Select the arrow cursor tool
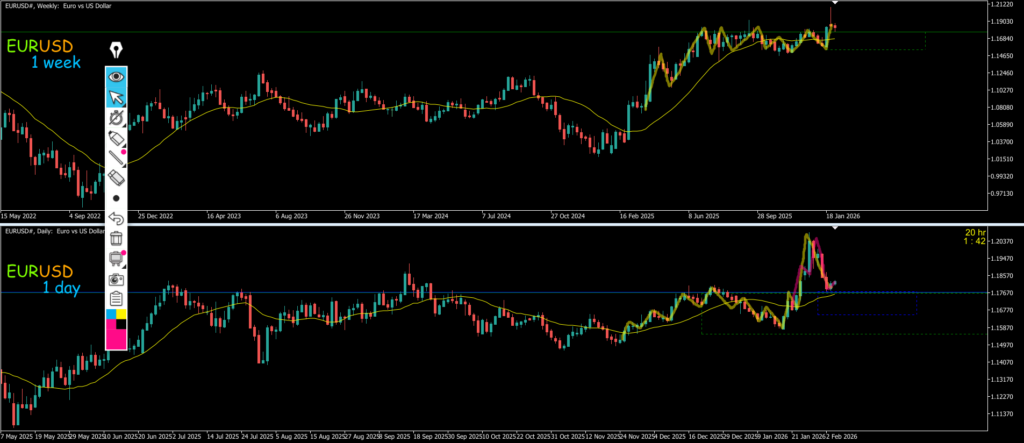The image size is (1024, 443). [x=117, y=97]
